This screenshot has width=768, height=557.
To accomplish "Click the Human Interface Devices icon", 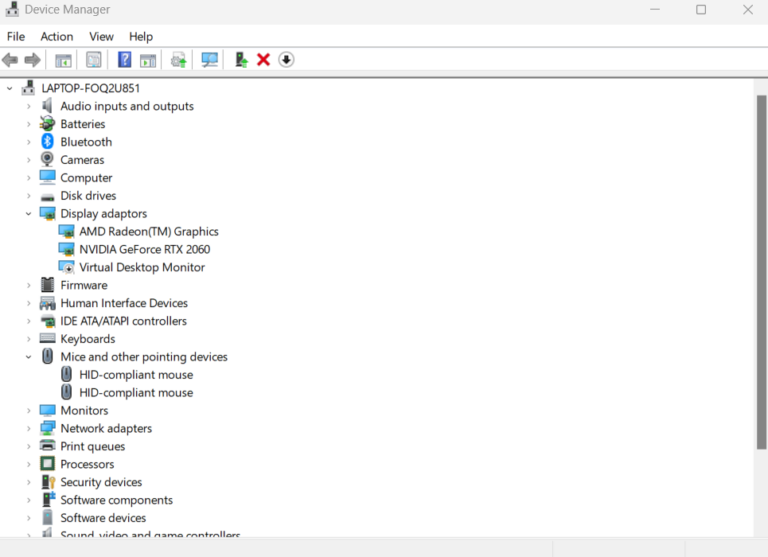I will [48, 303].
